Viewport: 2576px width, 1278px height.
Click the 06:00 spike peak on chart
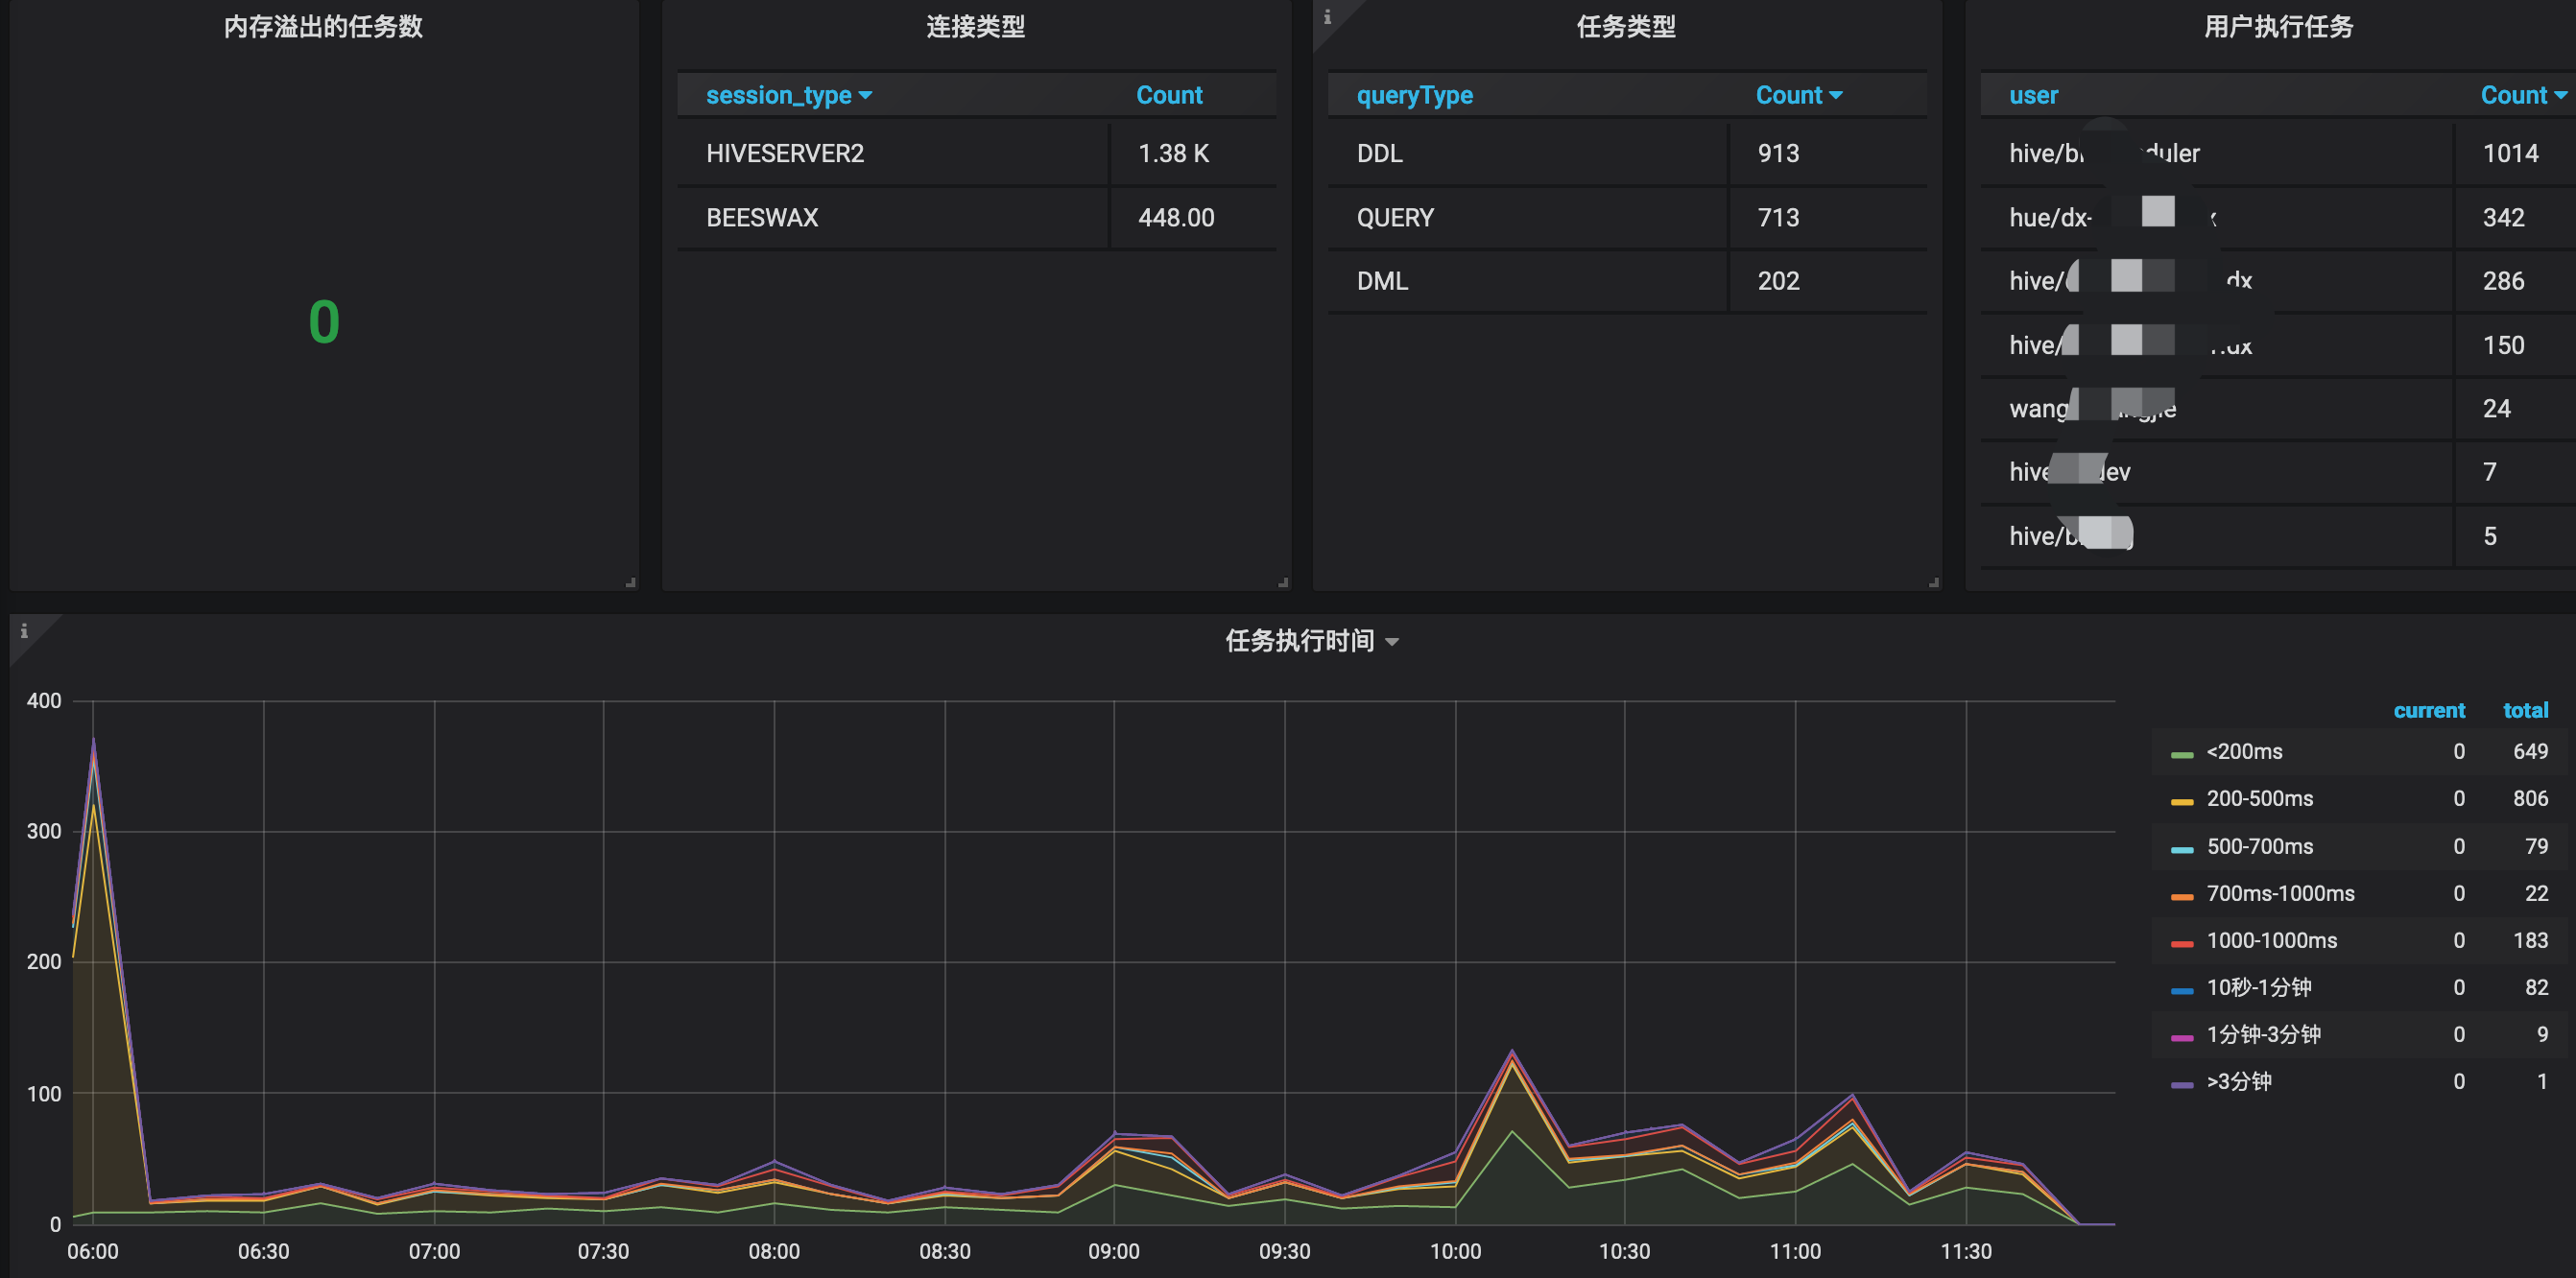tap(94, 739)
